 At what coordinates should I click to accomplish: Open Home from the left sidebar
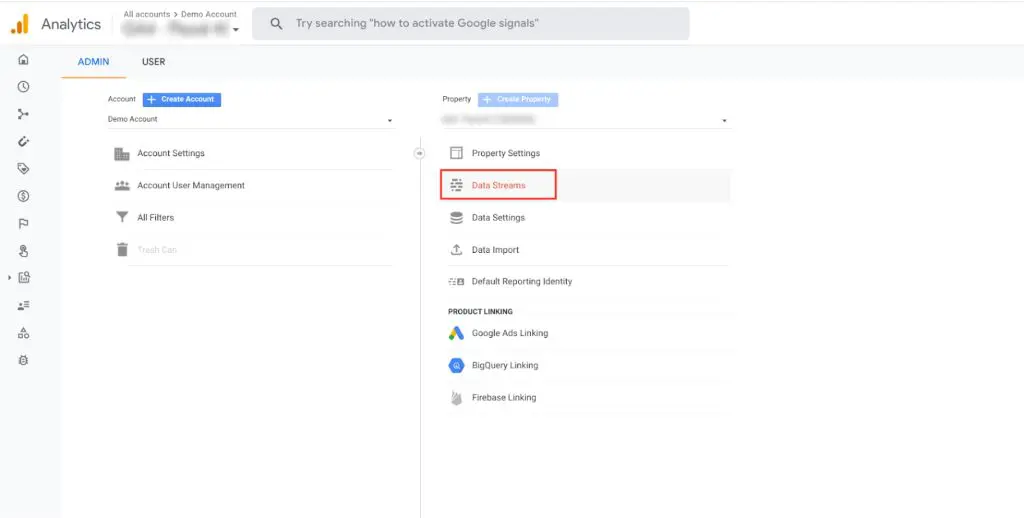click(x=24, y=59)
